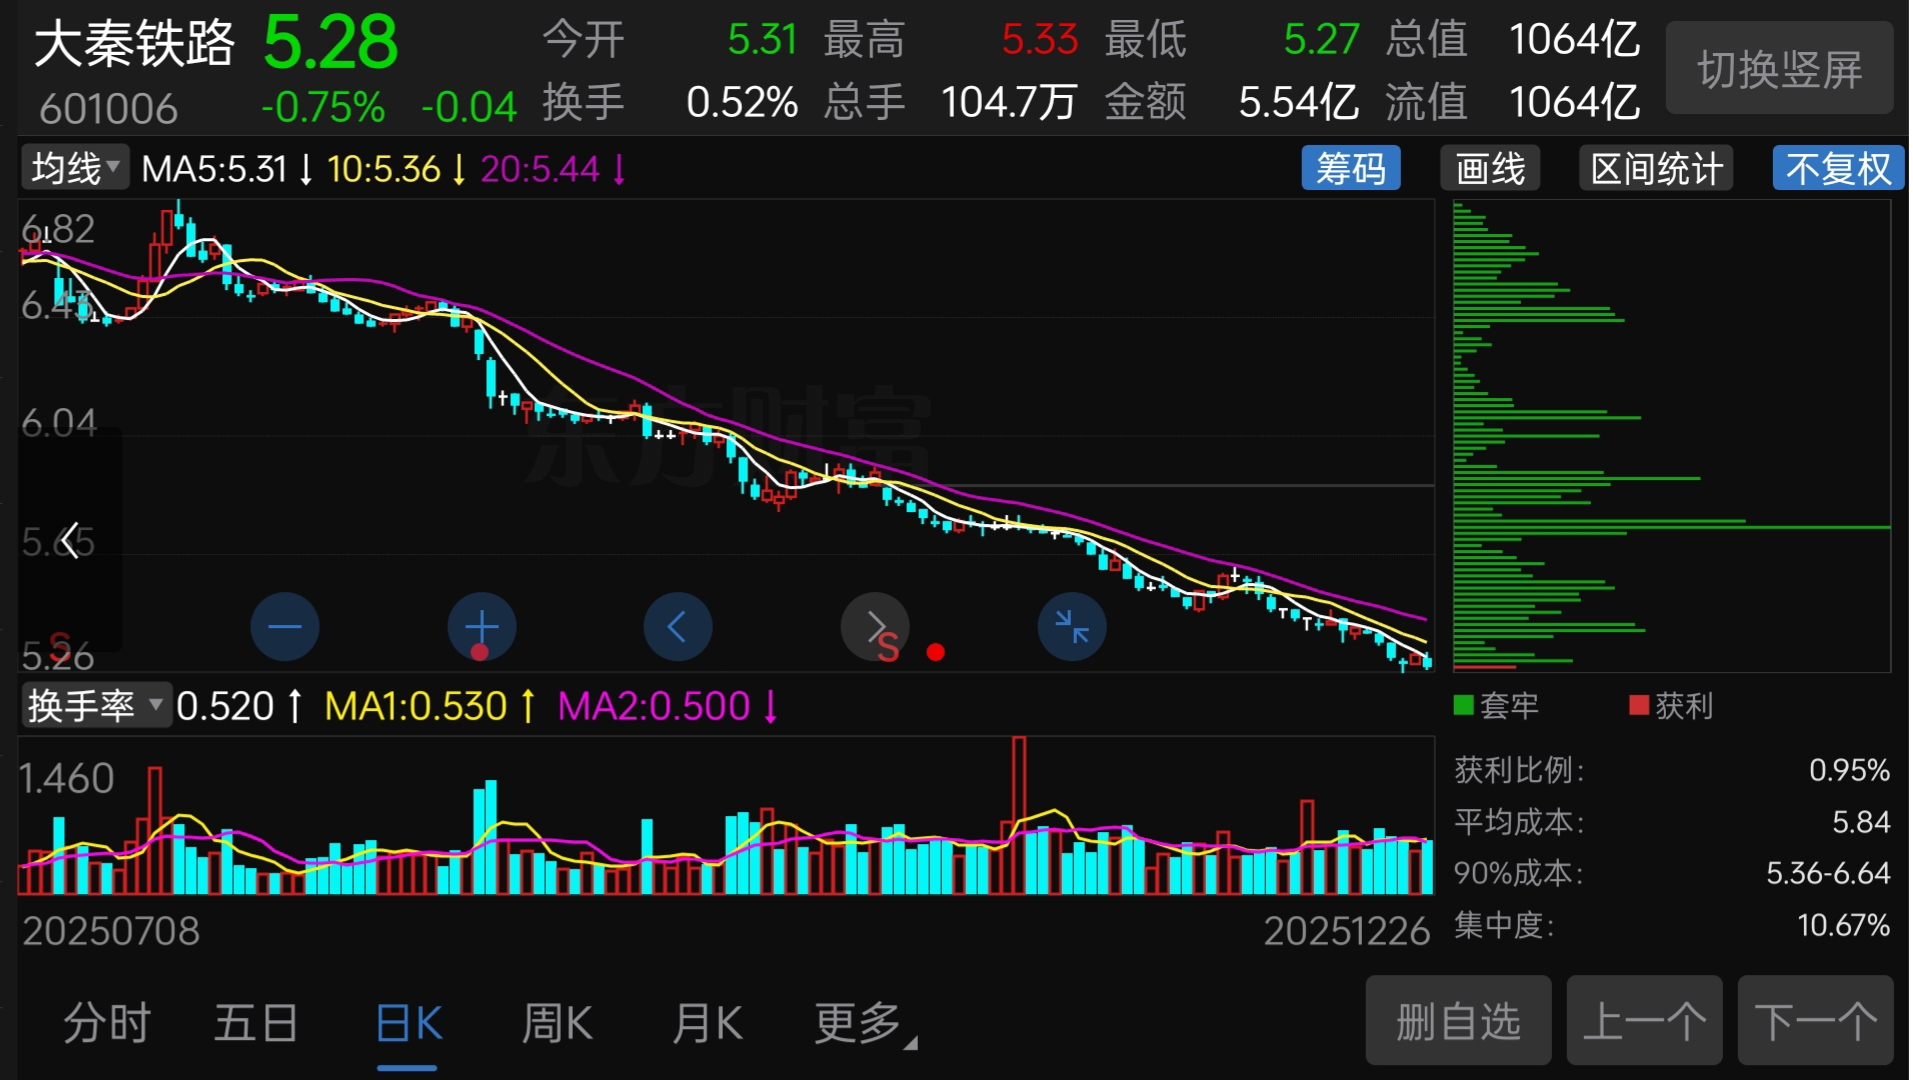Screen dimensions: 1913x1080
Task: Tap the 获利比例 0.95% value
Action: pos(1849,770)
